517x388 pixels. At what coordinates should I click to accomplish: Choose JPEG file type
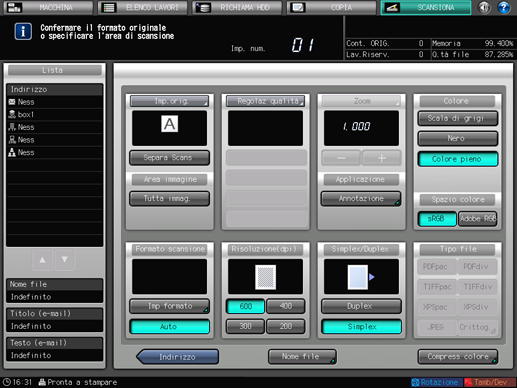click(x=437, y=328)
